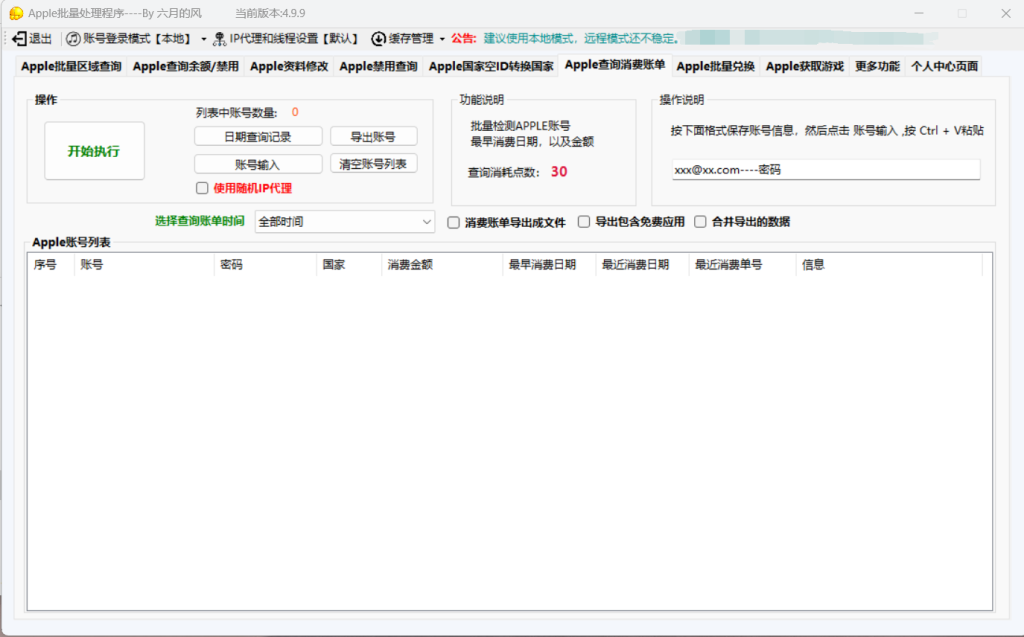Click the exit (退出) toolbar icon
The image size is (1024, 637).
(19, 39)
